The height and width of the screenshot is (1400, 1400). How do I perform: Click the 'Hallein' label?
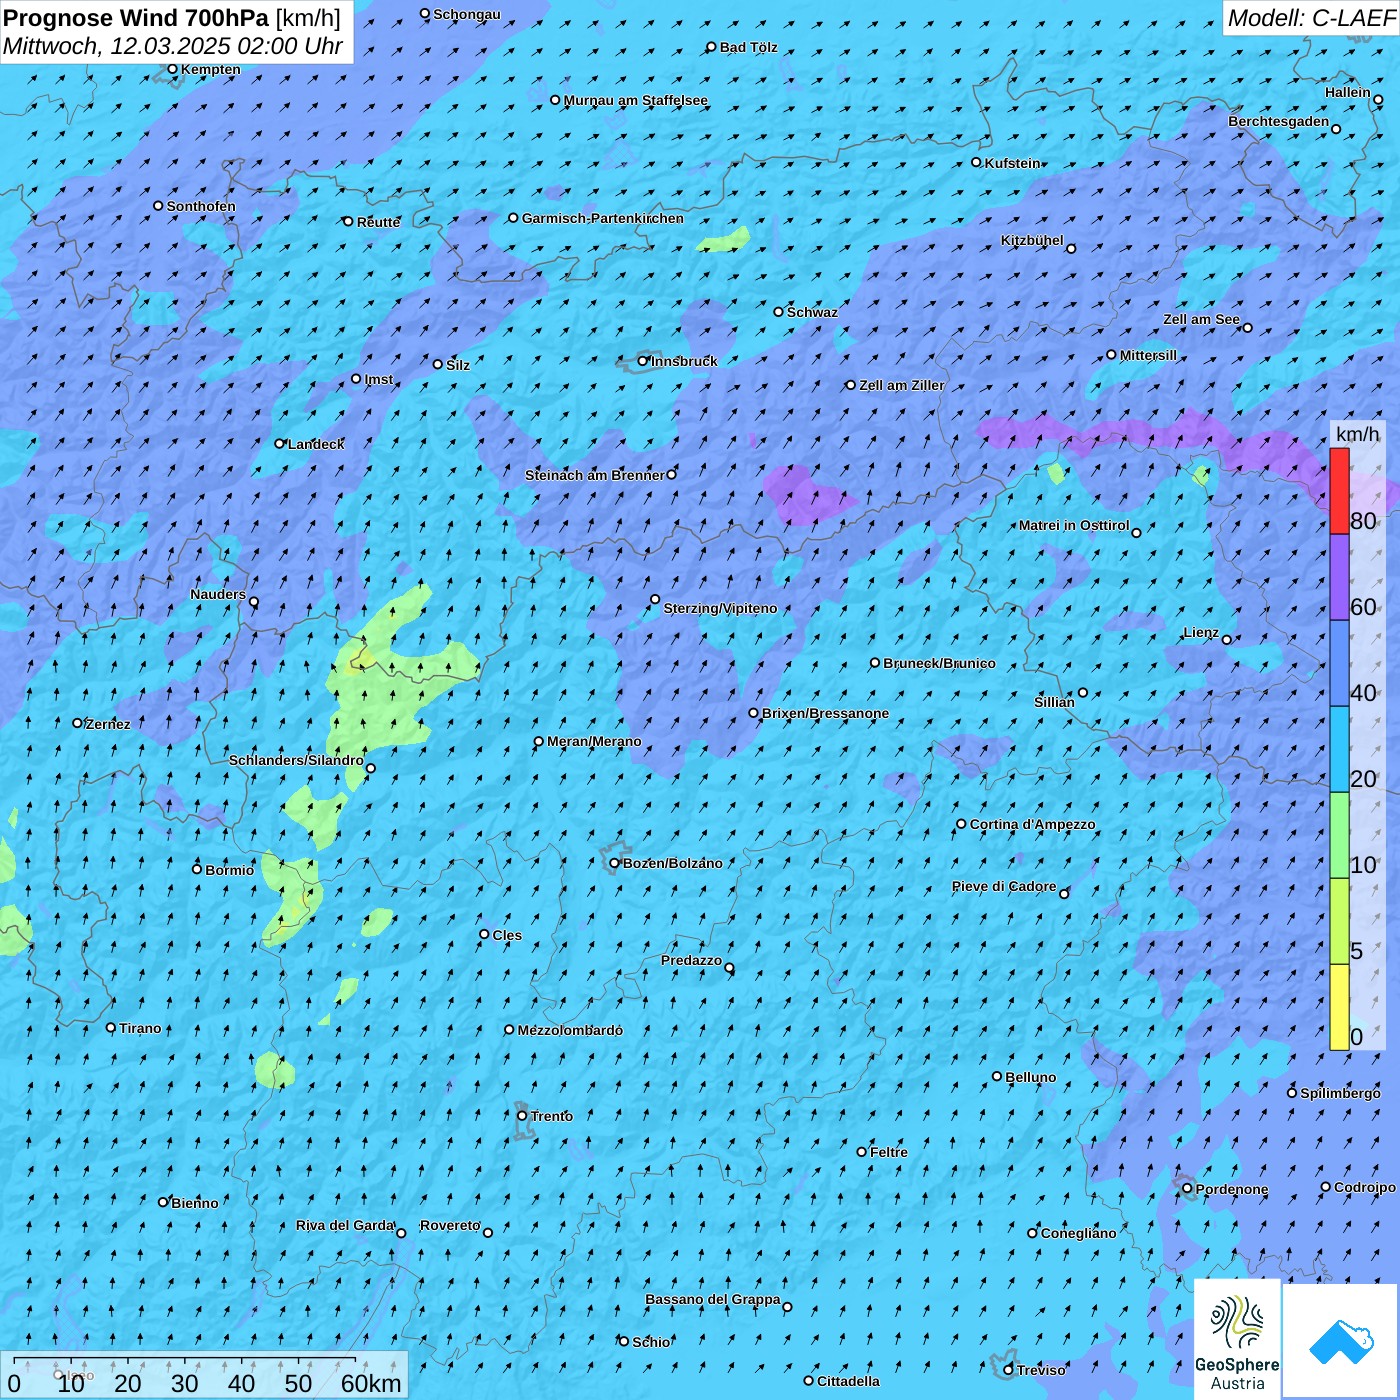1348,92
